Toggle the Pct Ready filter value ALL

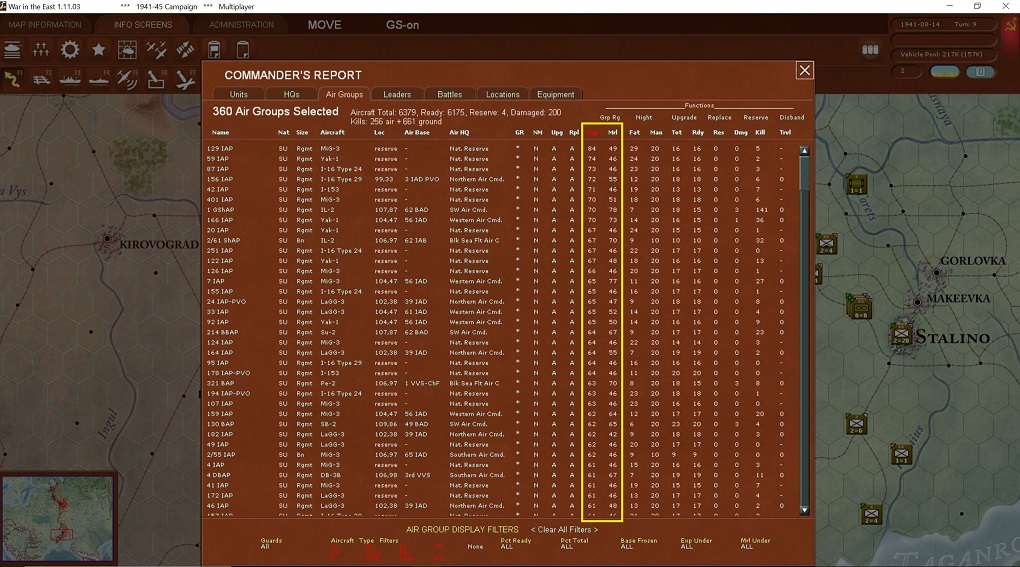[x=507, y=547]
